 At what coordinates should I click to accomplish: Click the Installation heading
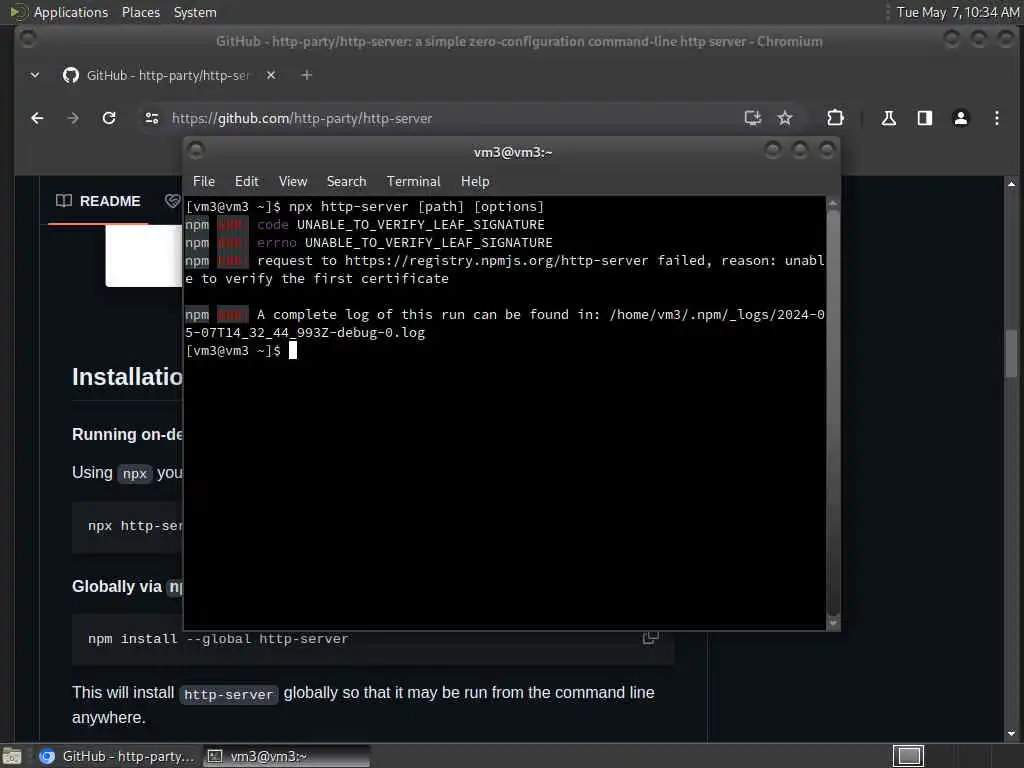(x=127, y=377)
